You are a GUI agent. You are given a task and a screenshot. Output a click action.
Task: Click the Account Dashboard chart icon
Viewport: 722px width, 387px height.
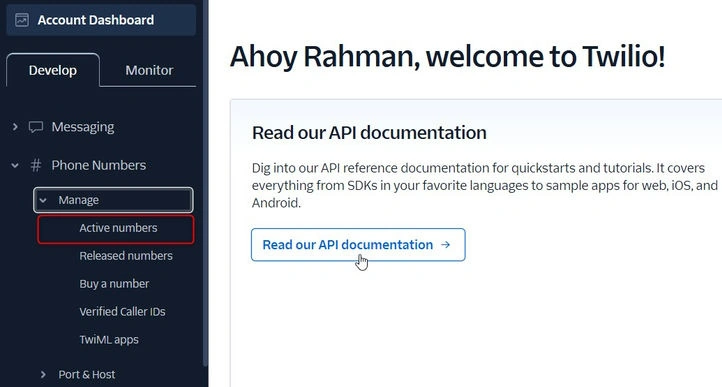[22, 20]
